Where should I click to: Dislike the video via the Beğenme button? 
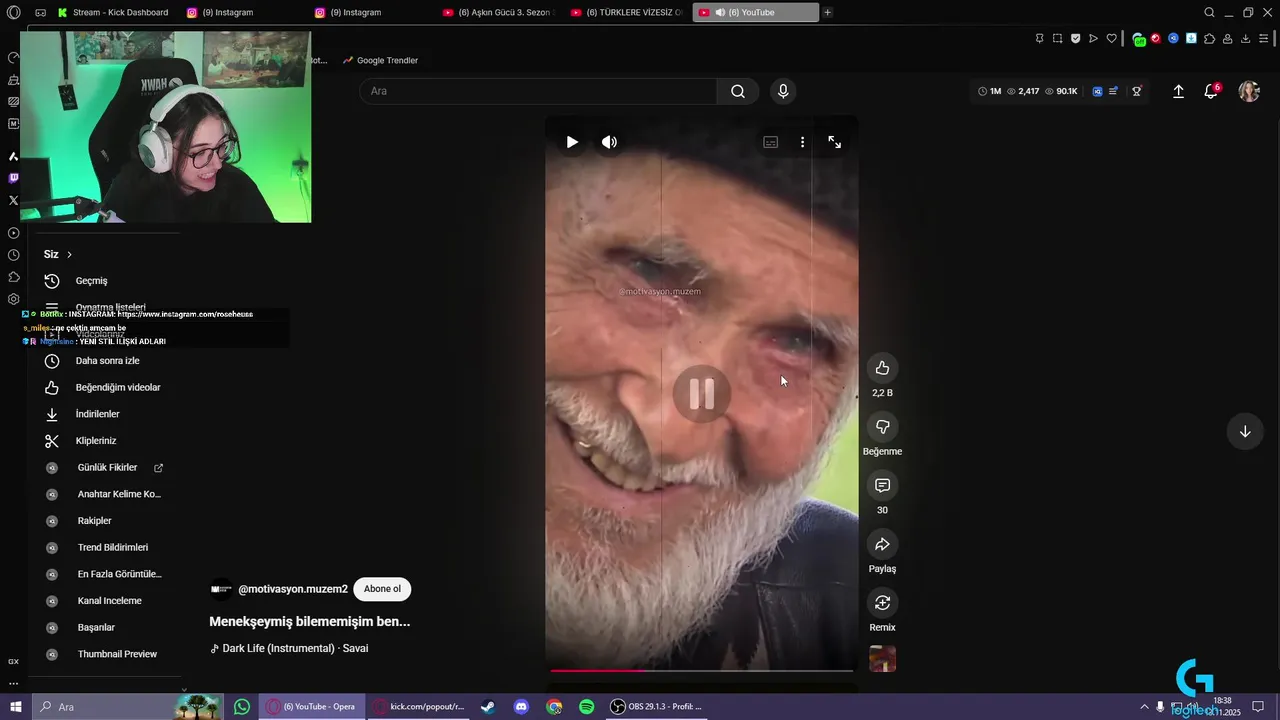click(882, 427)
